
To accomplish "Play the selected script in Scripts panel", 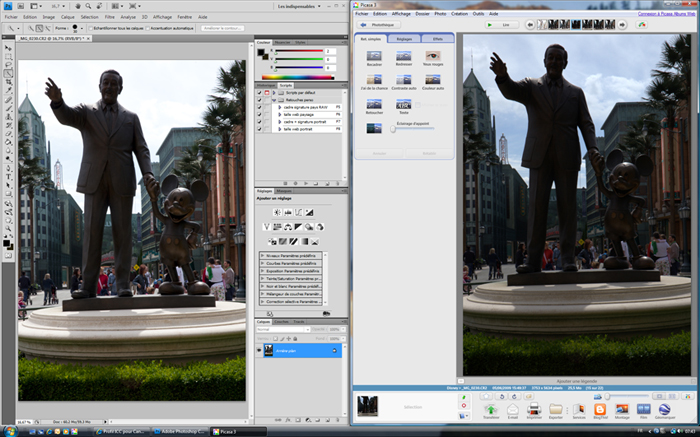I will click(306, 183).
